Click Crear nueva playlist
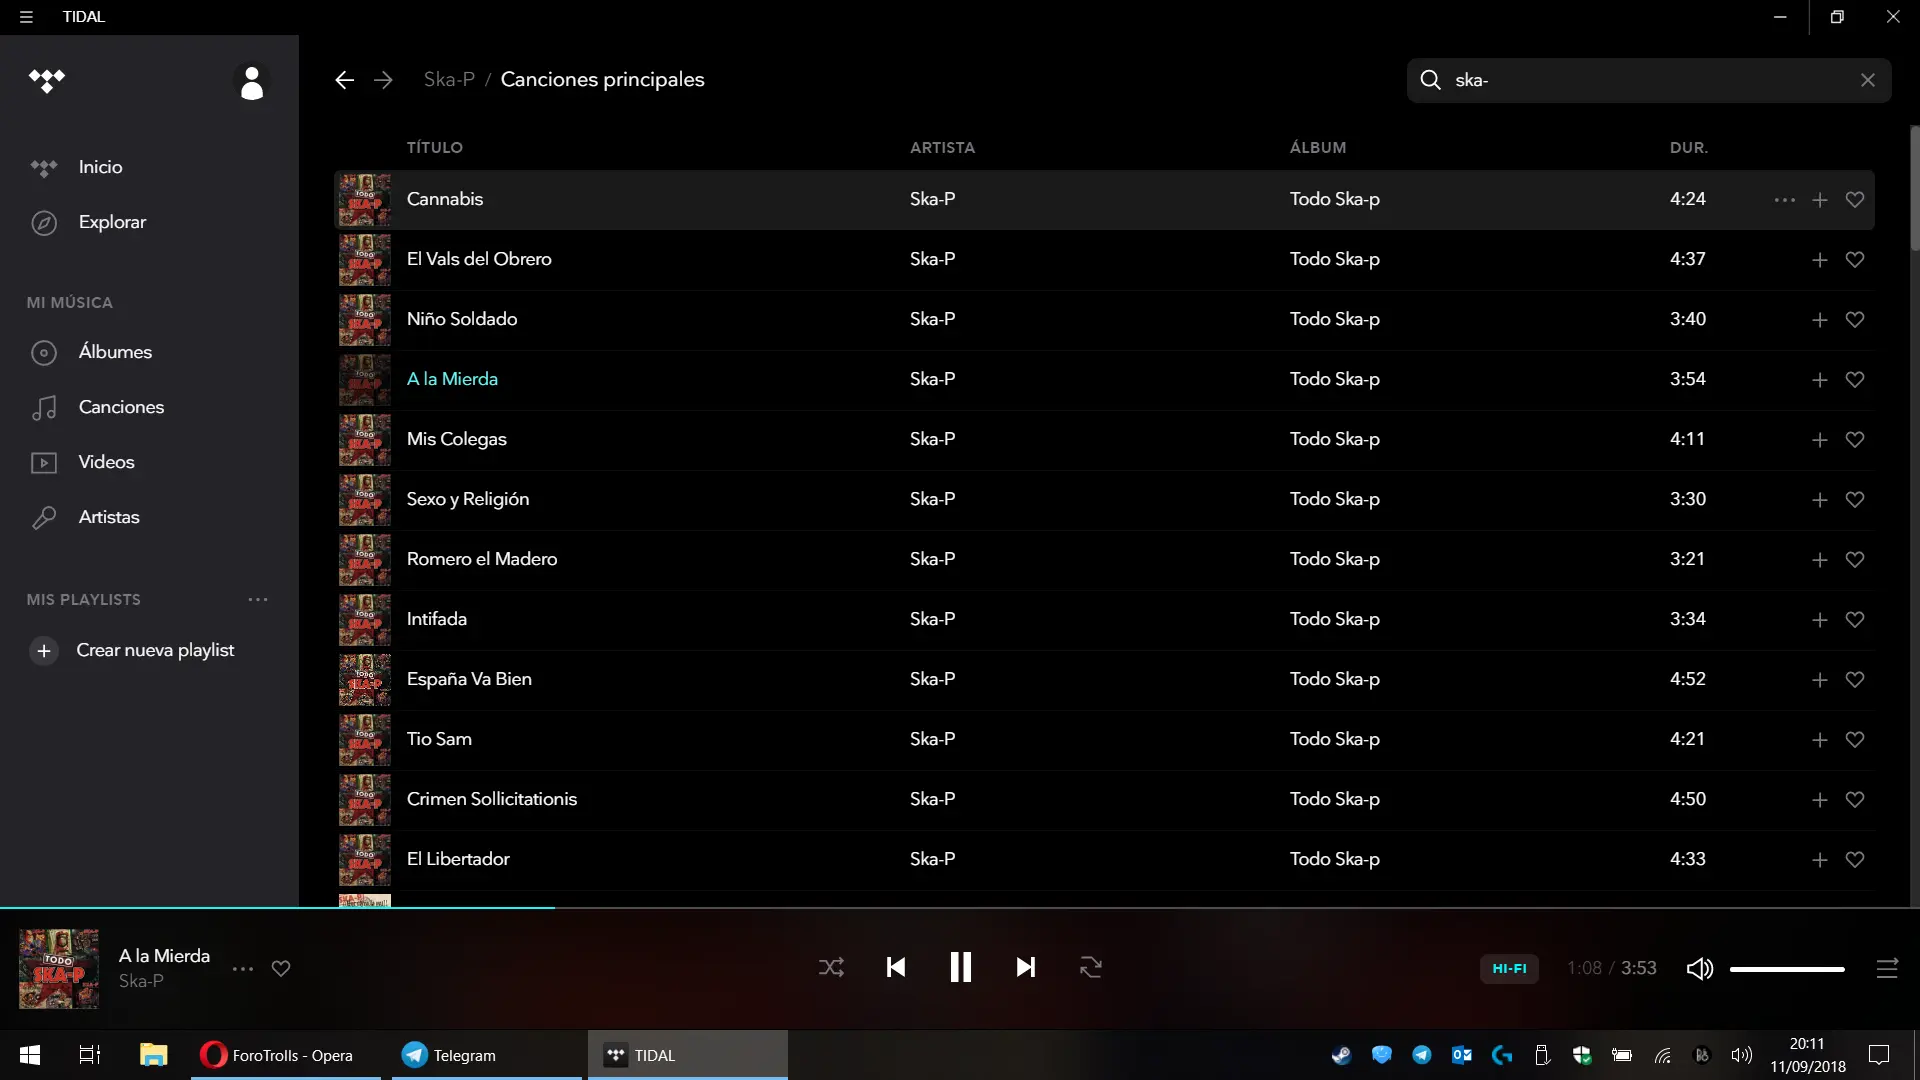Image resolution: width=1920 pixels, height=1080 pixels. pyautogui.click(x=155, y=650)
